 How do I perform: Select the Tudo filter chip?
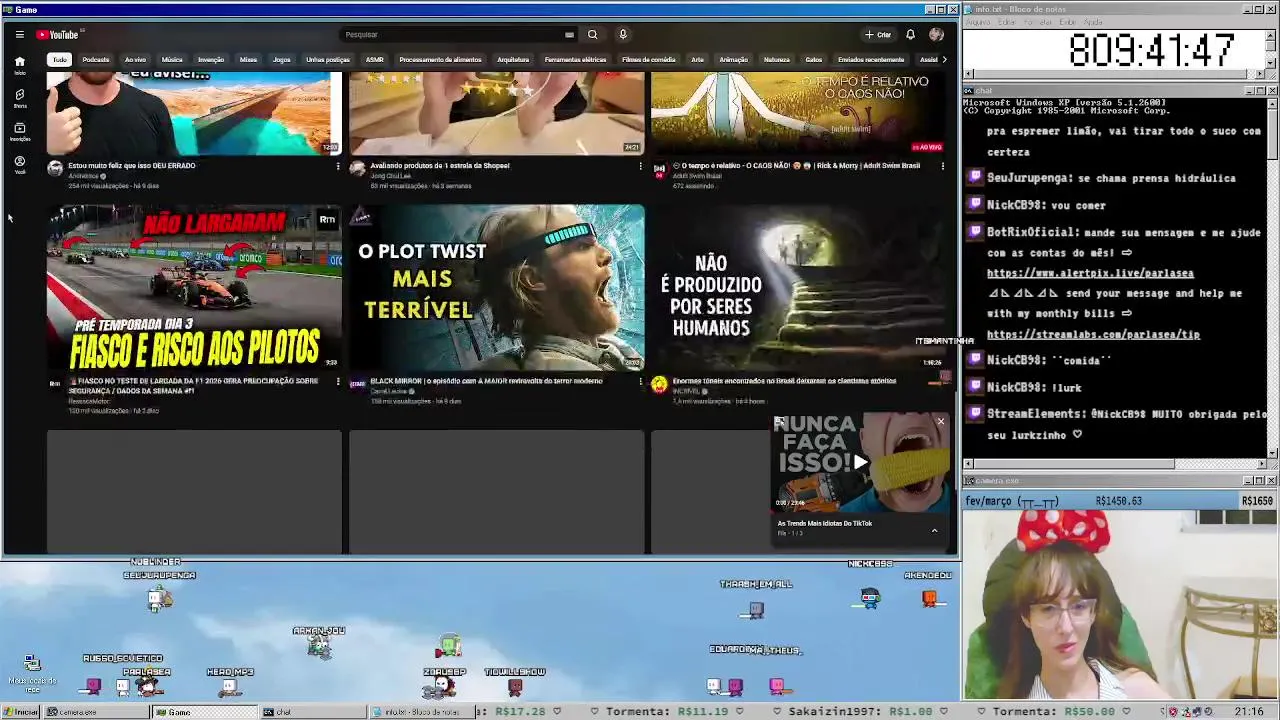pyautogui.click(x=60, y=59)
